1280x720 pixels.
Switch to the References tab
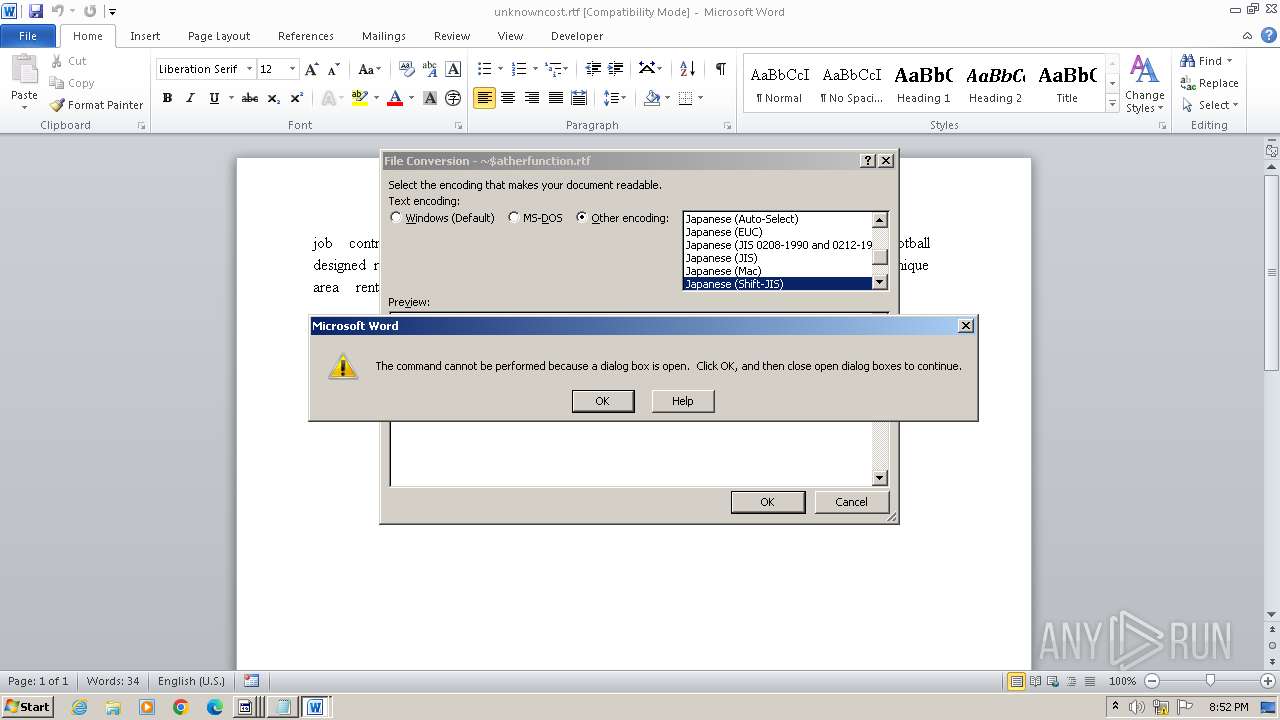pyautogui.click(x=306, y=36)
